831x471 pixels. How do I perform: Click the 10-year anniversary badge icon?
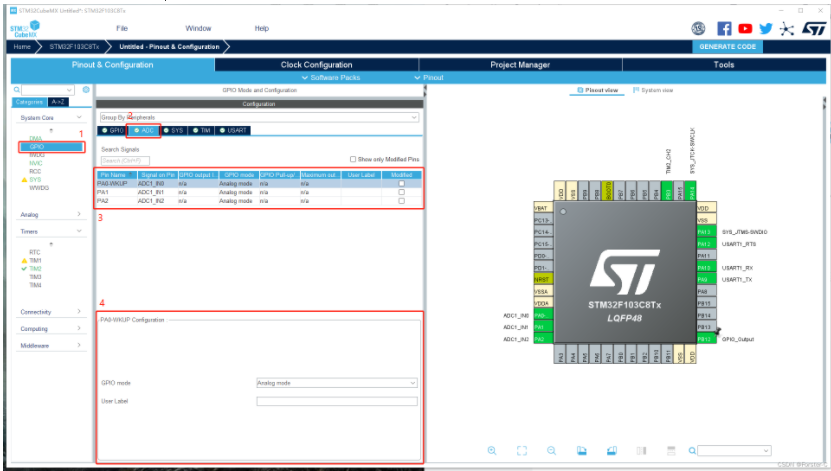699,29
